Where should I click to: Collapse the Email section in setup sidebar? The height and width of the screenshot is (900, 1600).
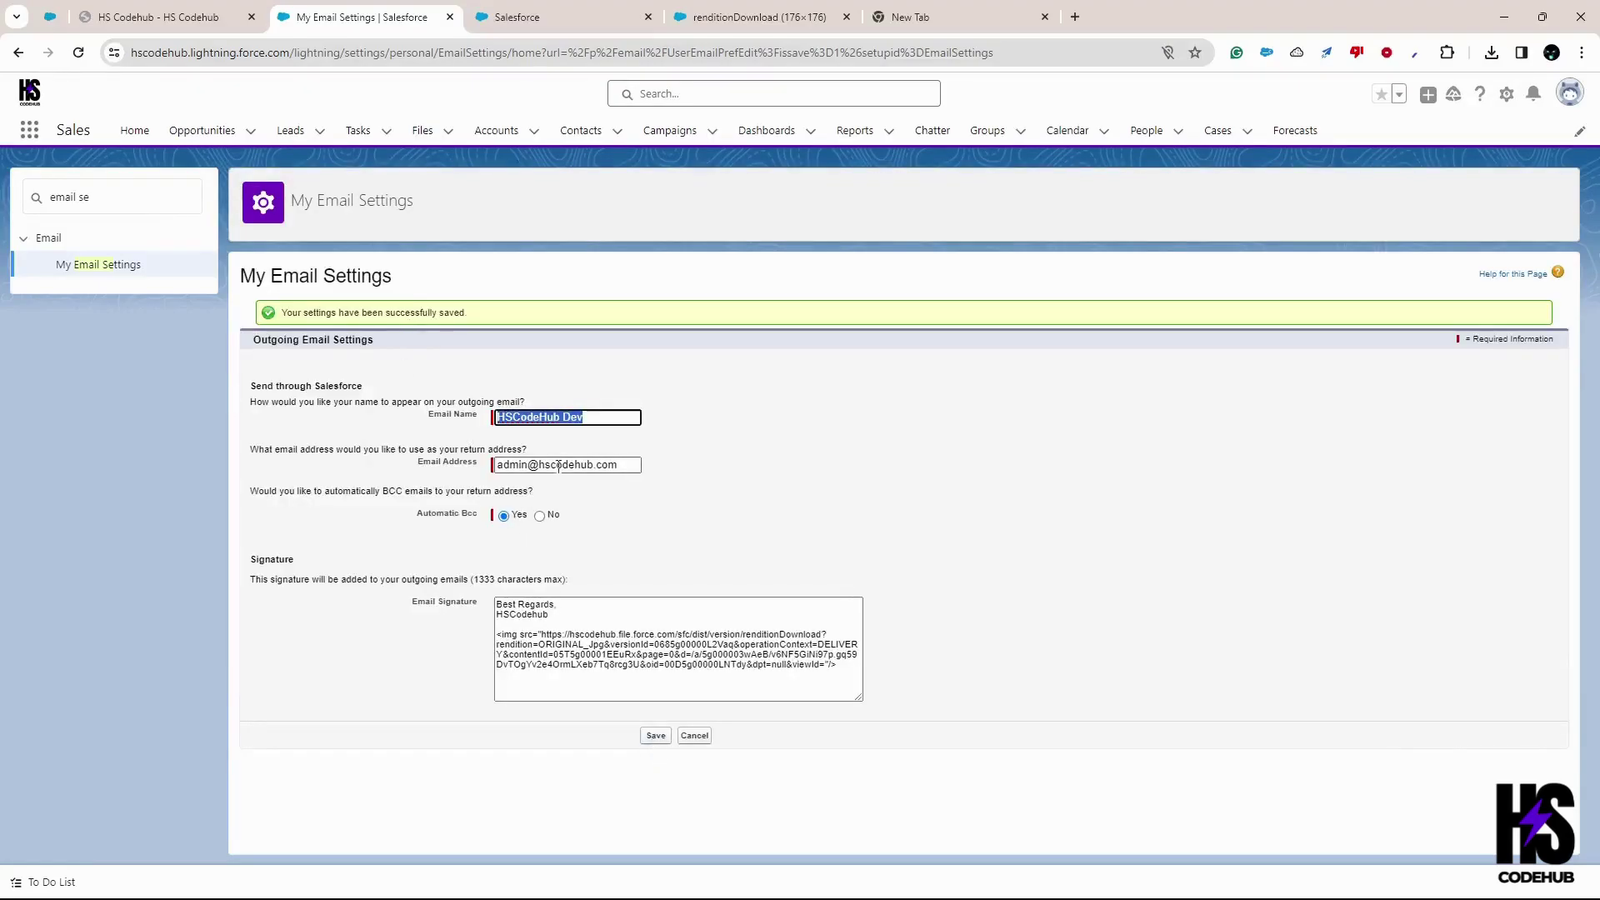23,238
